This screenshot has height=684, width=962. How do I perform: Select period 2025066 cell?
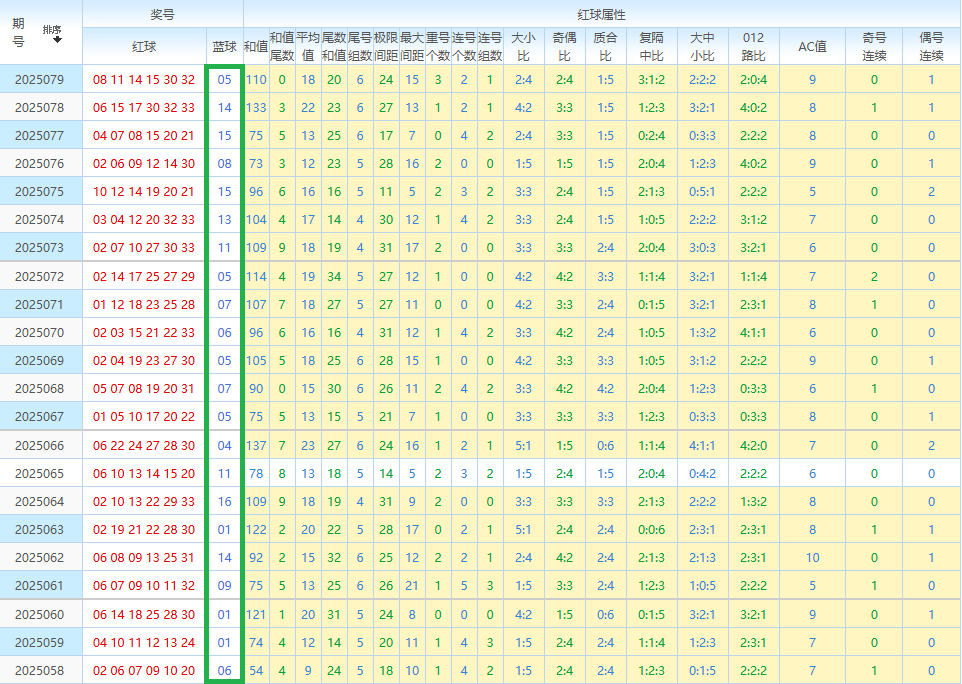tap(39, 446)
